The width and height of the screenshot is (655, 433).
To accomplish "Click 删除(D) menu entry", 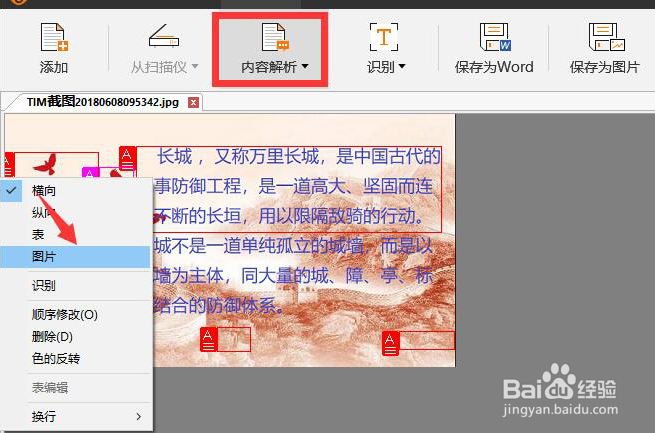I will coord(75,337).
